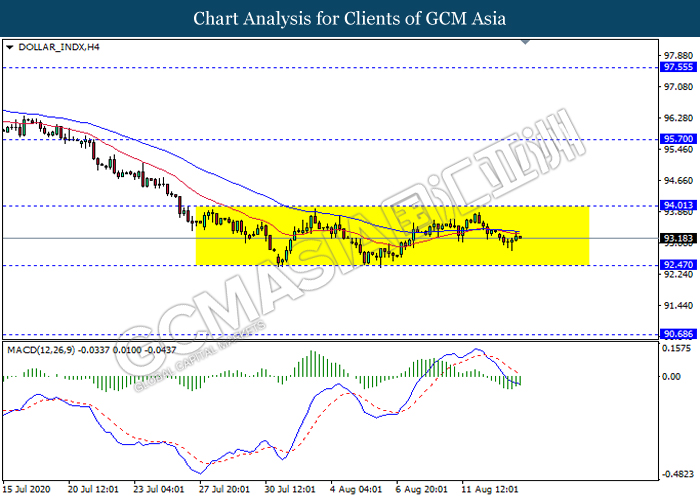Select the 92.470 support level label
700x500 pixels.
[678, 265]
